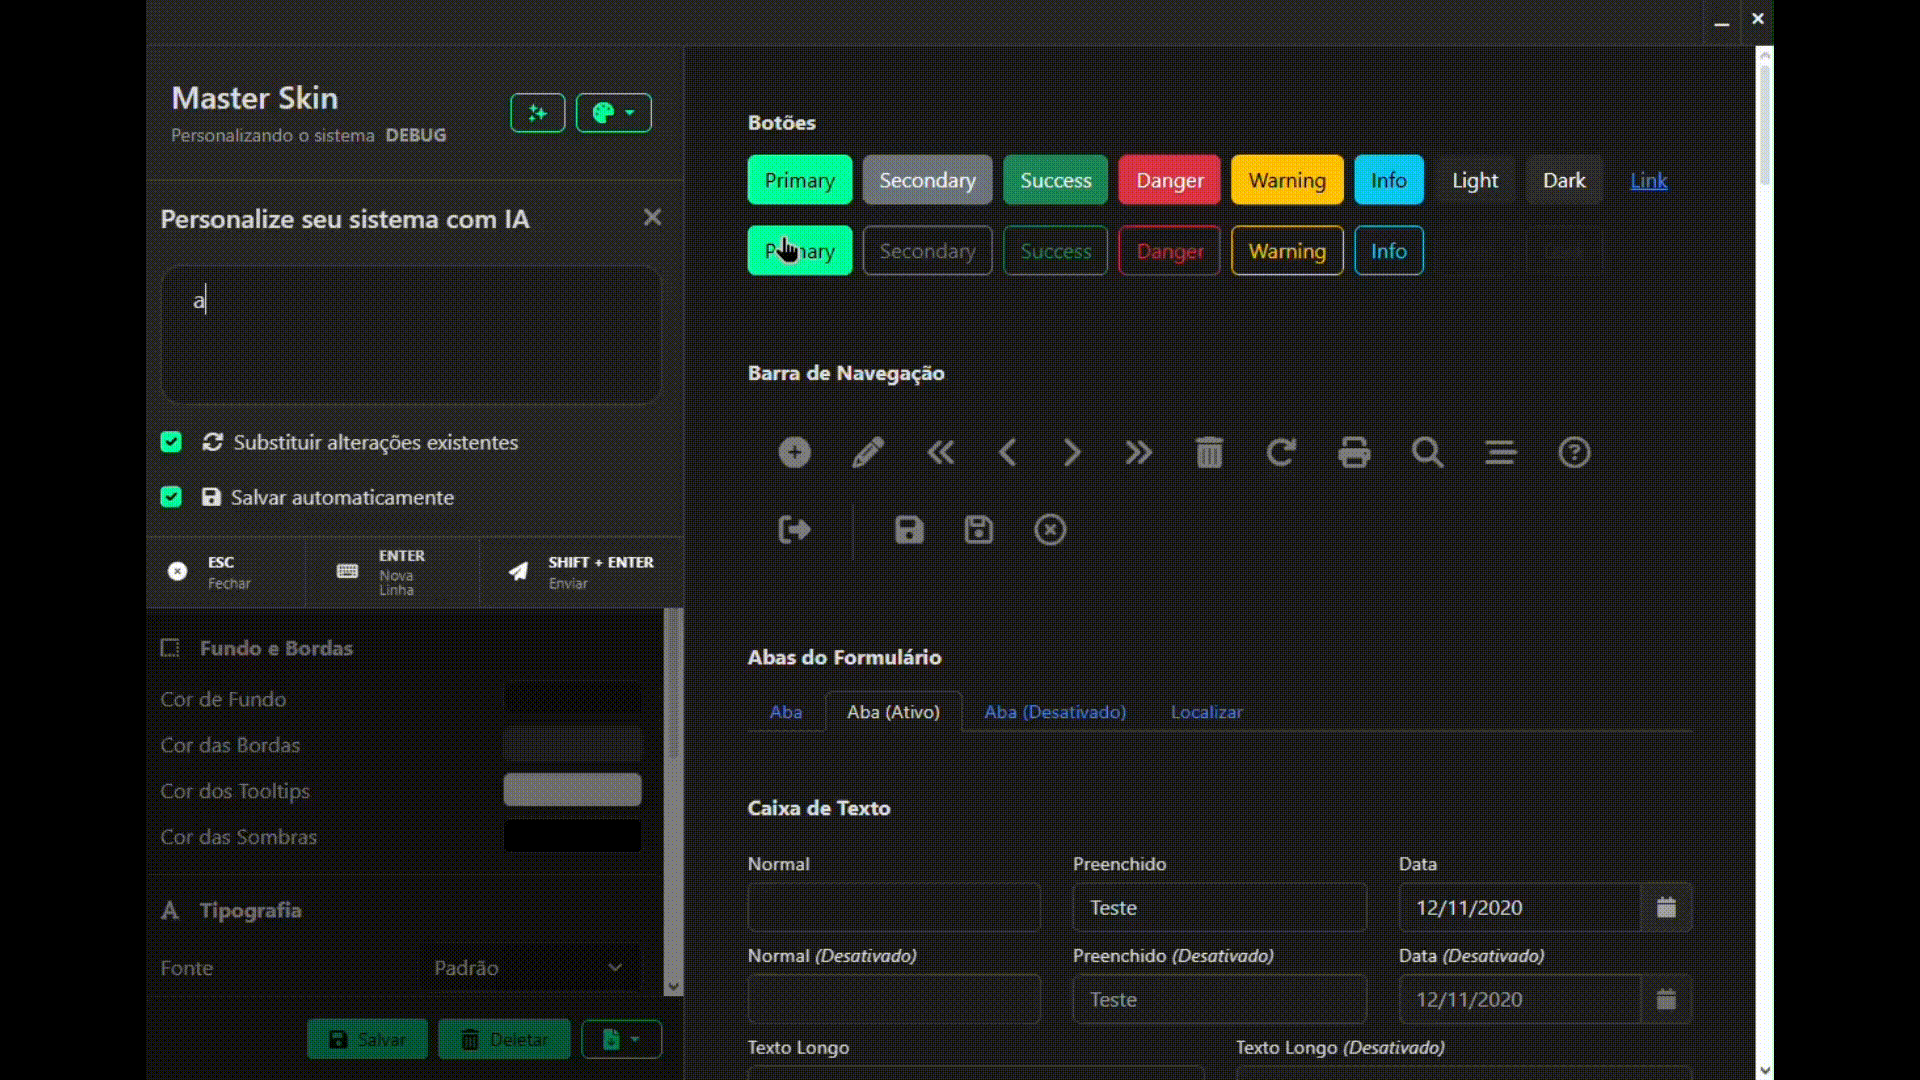Toggle Salvar automaticamente checkbox

(x=171, y=497)
